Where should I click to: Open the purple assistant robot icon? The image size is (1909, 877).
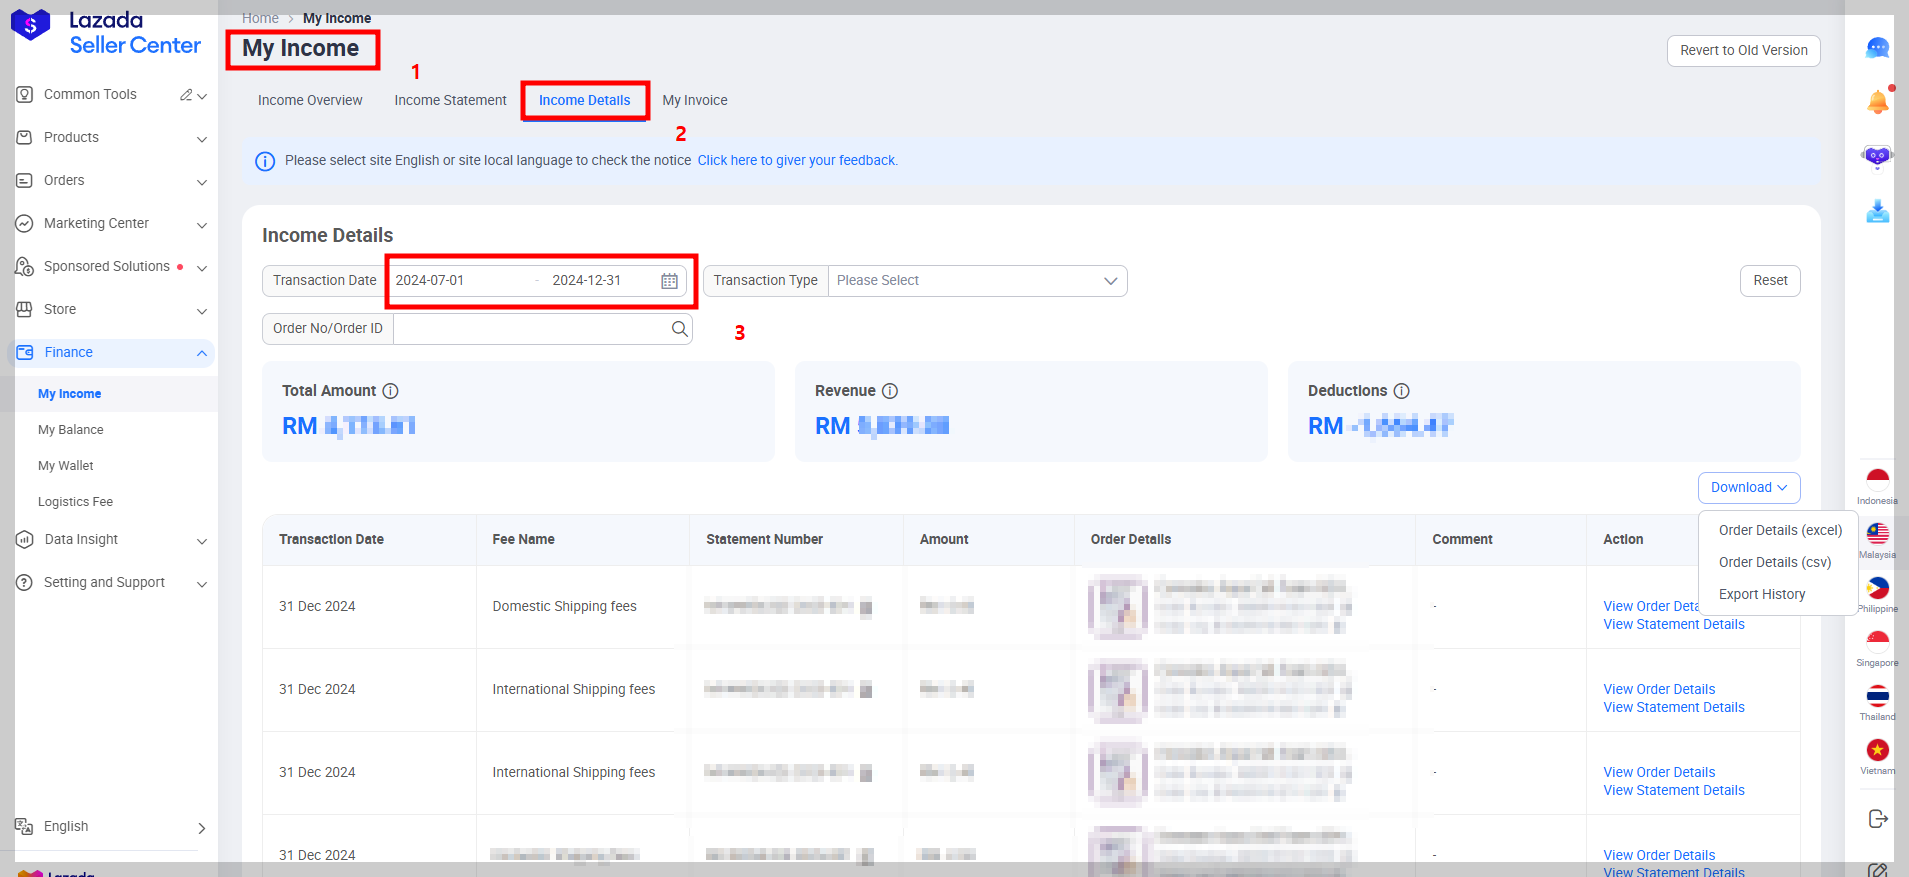pos(1877,156)
